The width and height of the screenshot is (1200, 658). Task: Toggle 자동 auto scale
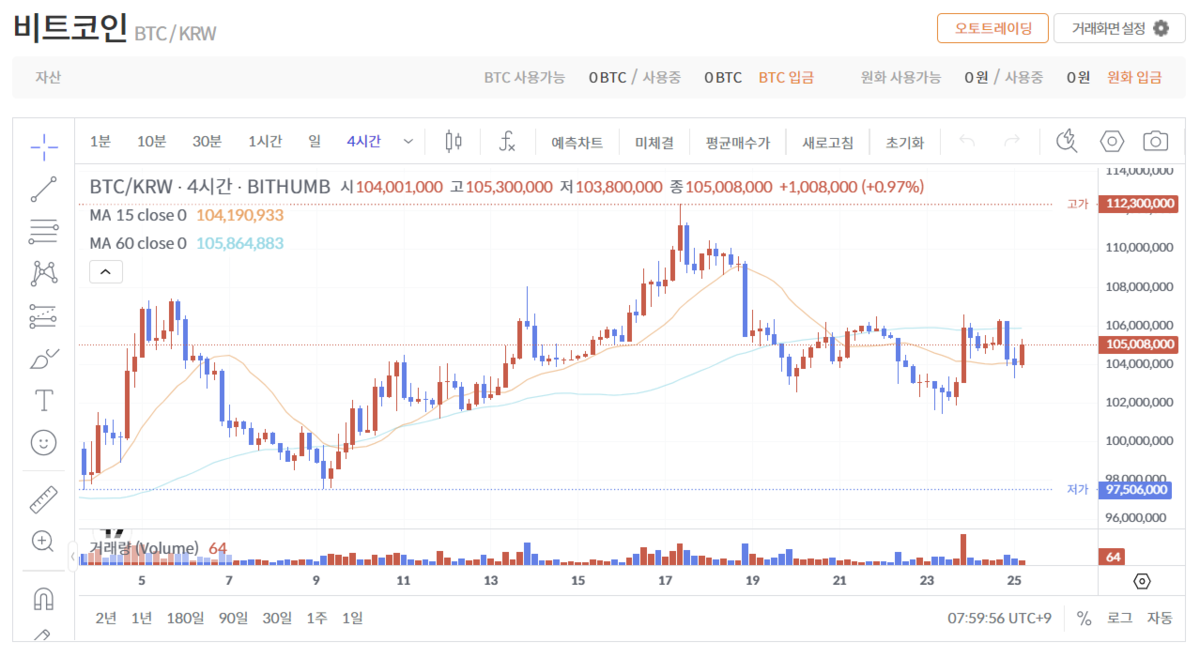tap(1159, 618)
